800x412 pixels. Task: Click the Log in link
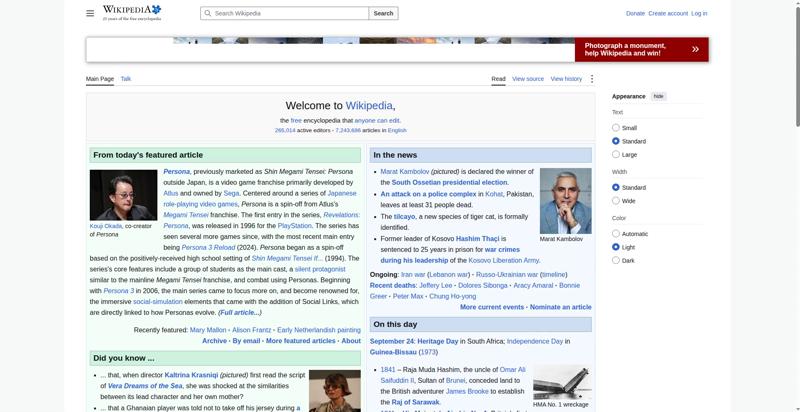point(699,13)
